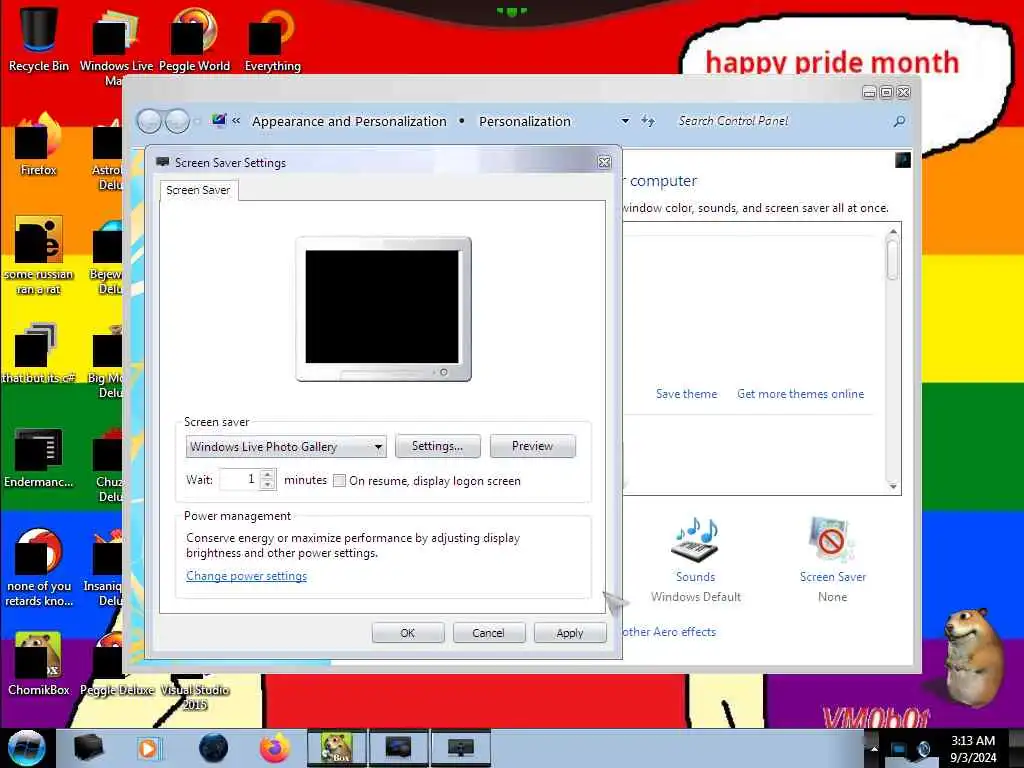The width and height of the screenshot is (1024, 768).
Task: Decrease the Wait minutes spinner
Action: point(267,485)
